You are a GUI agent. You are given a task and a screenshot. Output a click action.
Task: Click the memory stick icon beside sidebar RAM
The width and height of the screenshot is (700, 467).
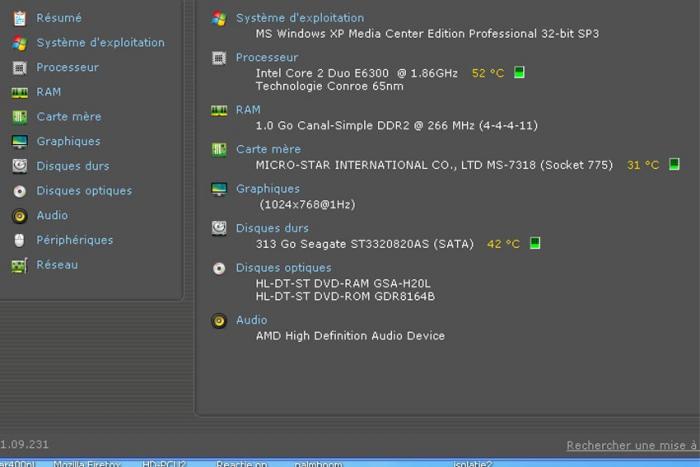pos(20,92)
